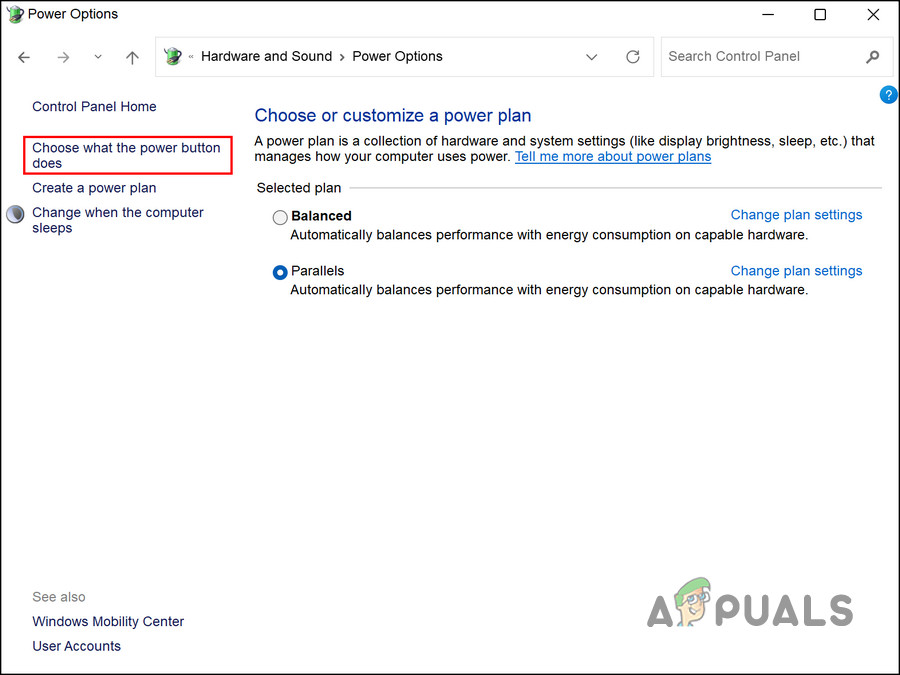Refresh the current Control Panel page

tap(633, 57)
